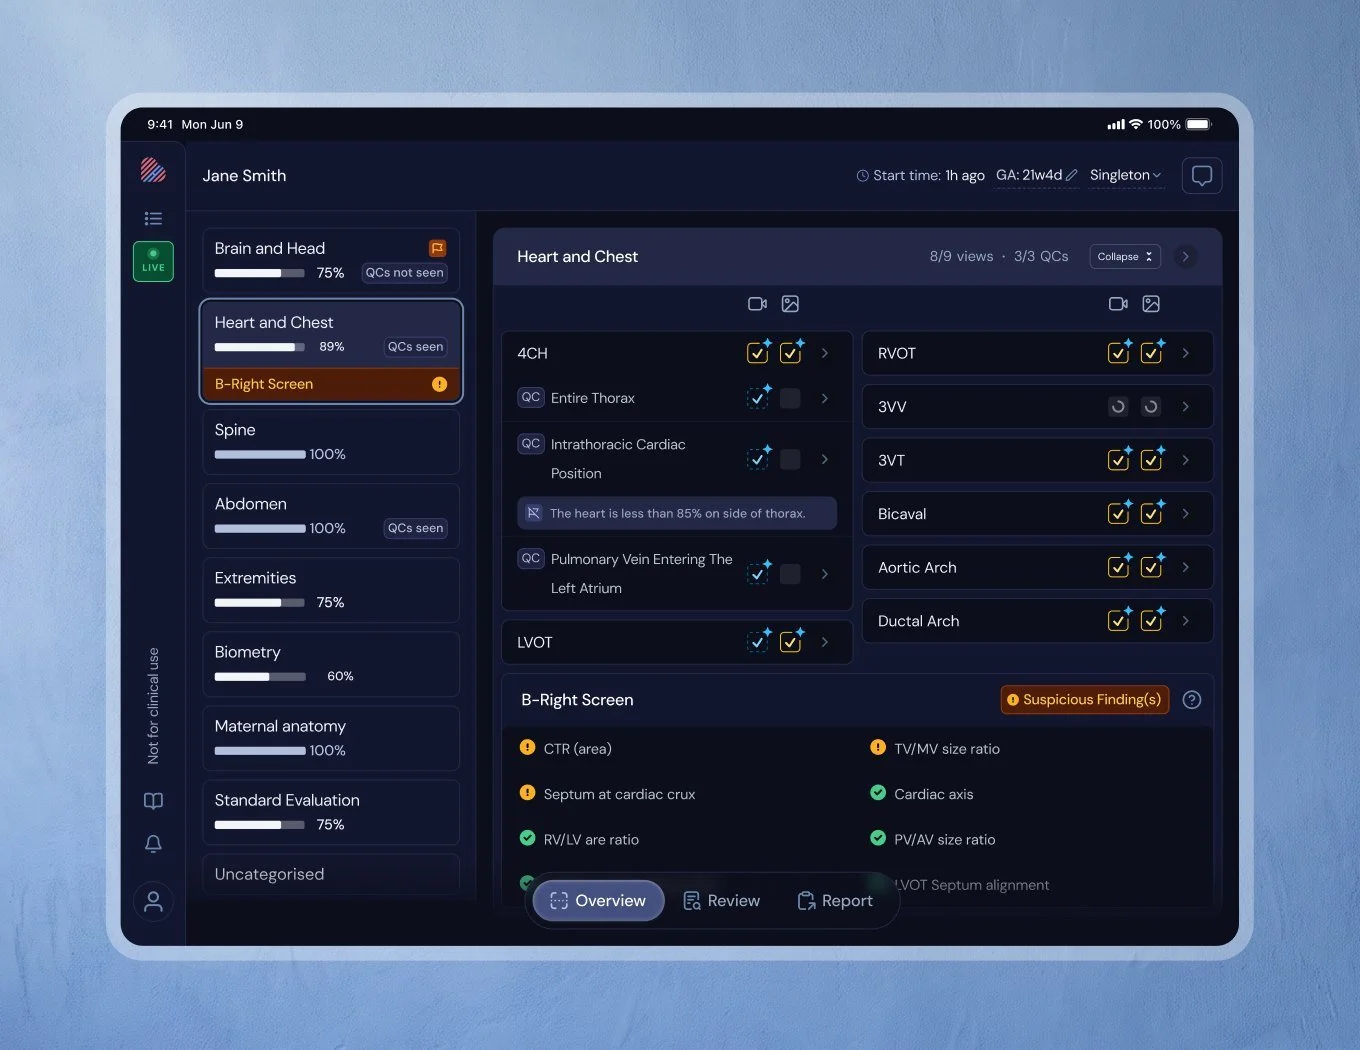Open the Singleton dropdown

pos(1125,175)
